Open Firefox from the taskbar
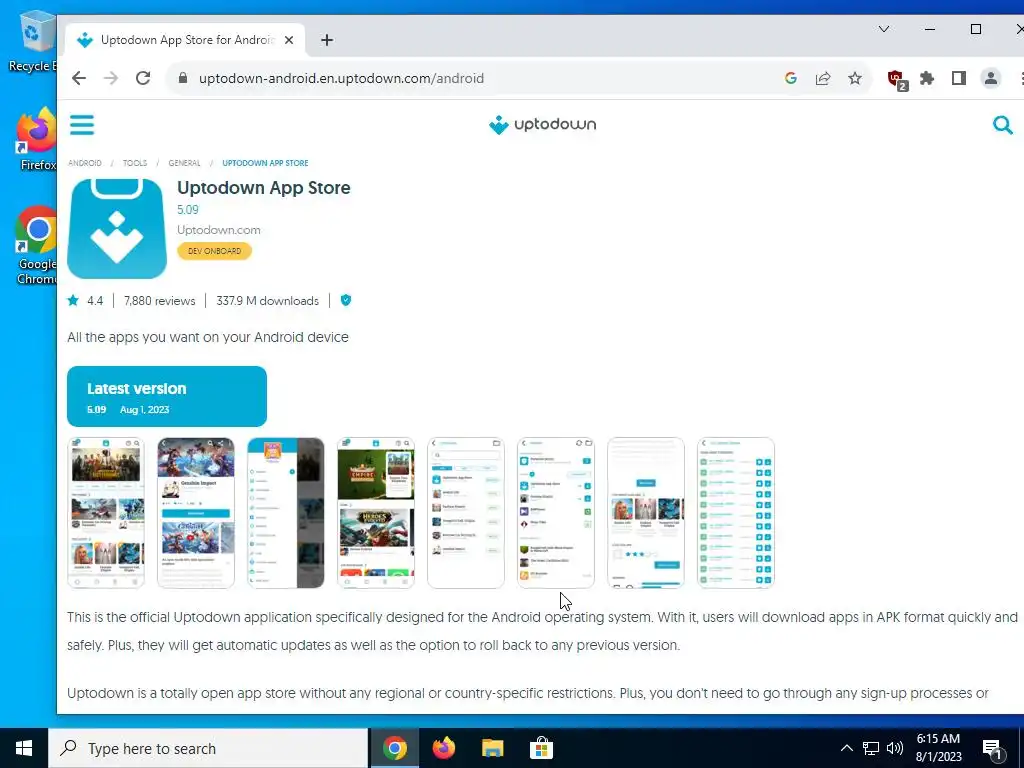The height and width of the screenshot is (768, 1024). [443, 748]
